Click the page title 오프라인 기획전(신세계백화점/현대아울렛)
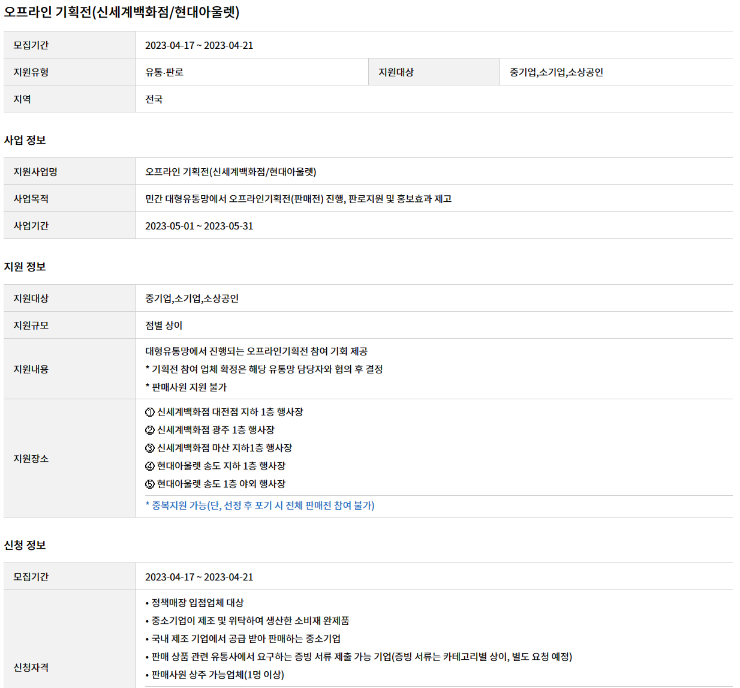This screenshot has height=688, width=740. pos(121,12)
